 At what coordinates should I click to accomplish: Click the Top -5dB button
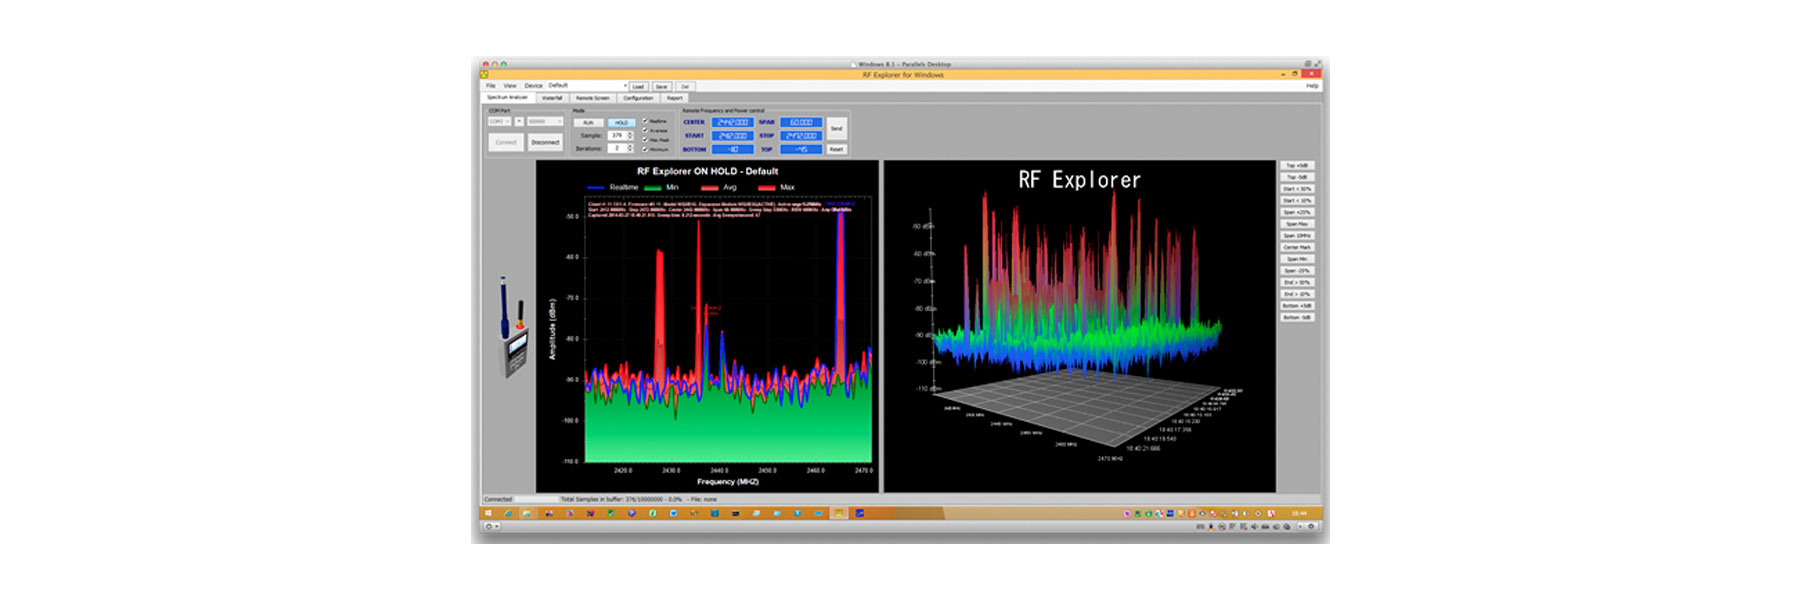coord(1297,177)
